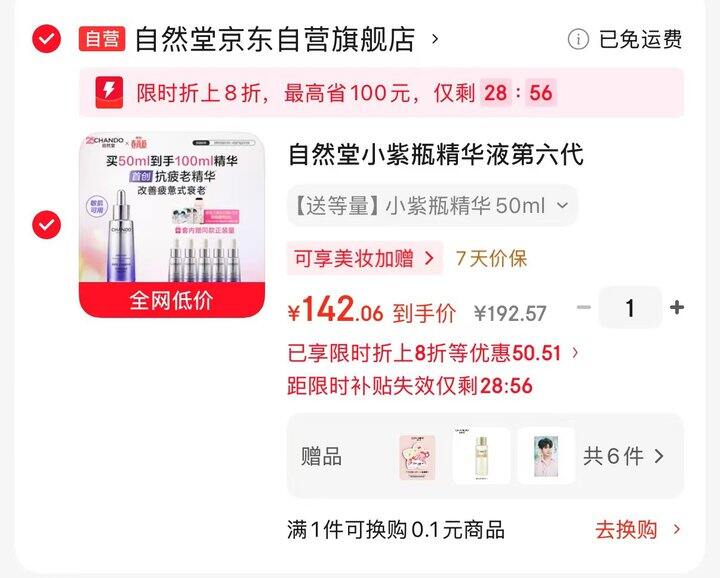Tap the red lightning flash-sale icon
The height and width of the screenshot is (578, 720).
pyautogui.click(x=109, y=92)
